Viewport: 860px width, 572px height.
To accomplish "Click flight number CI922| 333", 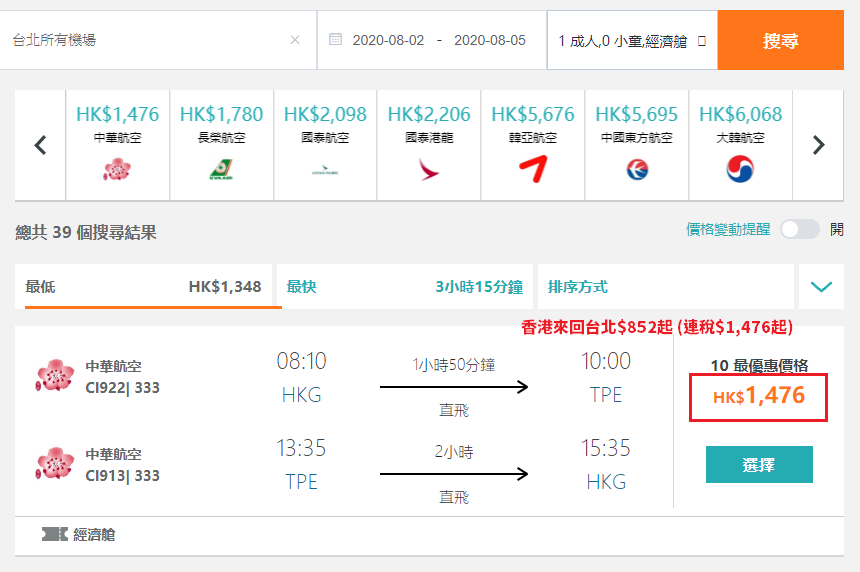I will click(122, 388).
